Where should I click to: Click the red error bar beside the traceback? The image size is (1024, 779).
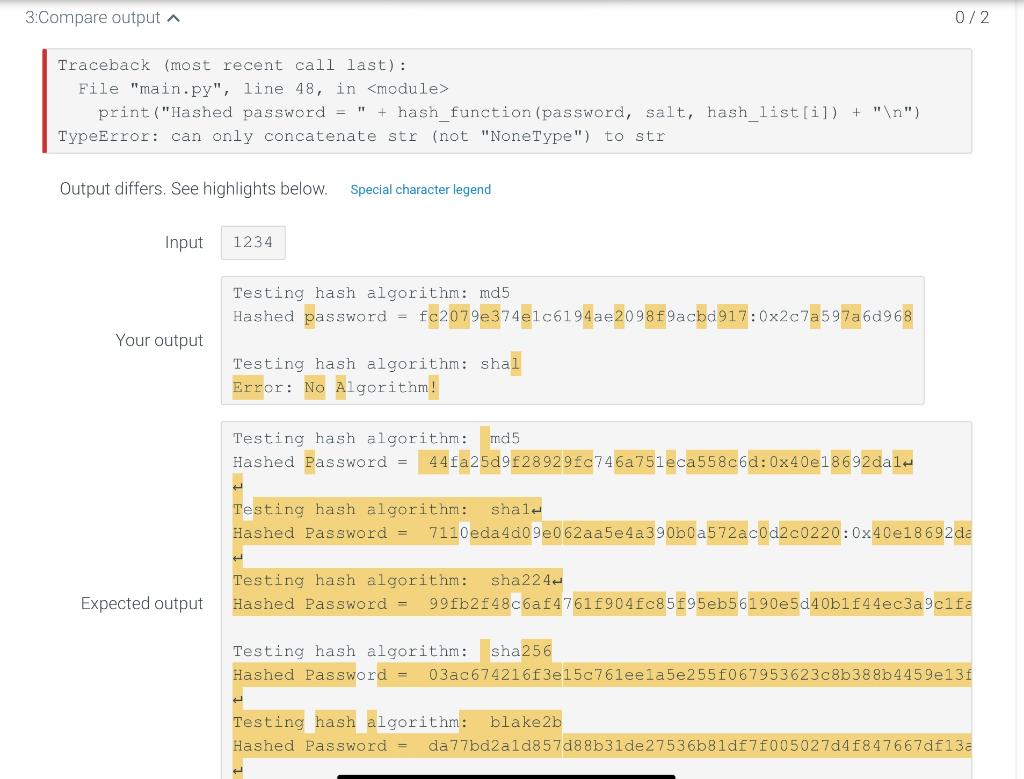(44, 100)
